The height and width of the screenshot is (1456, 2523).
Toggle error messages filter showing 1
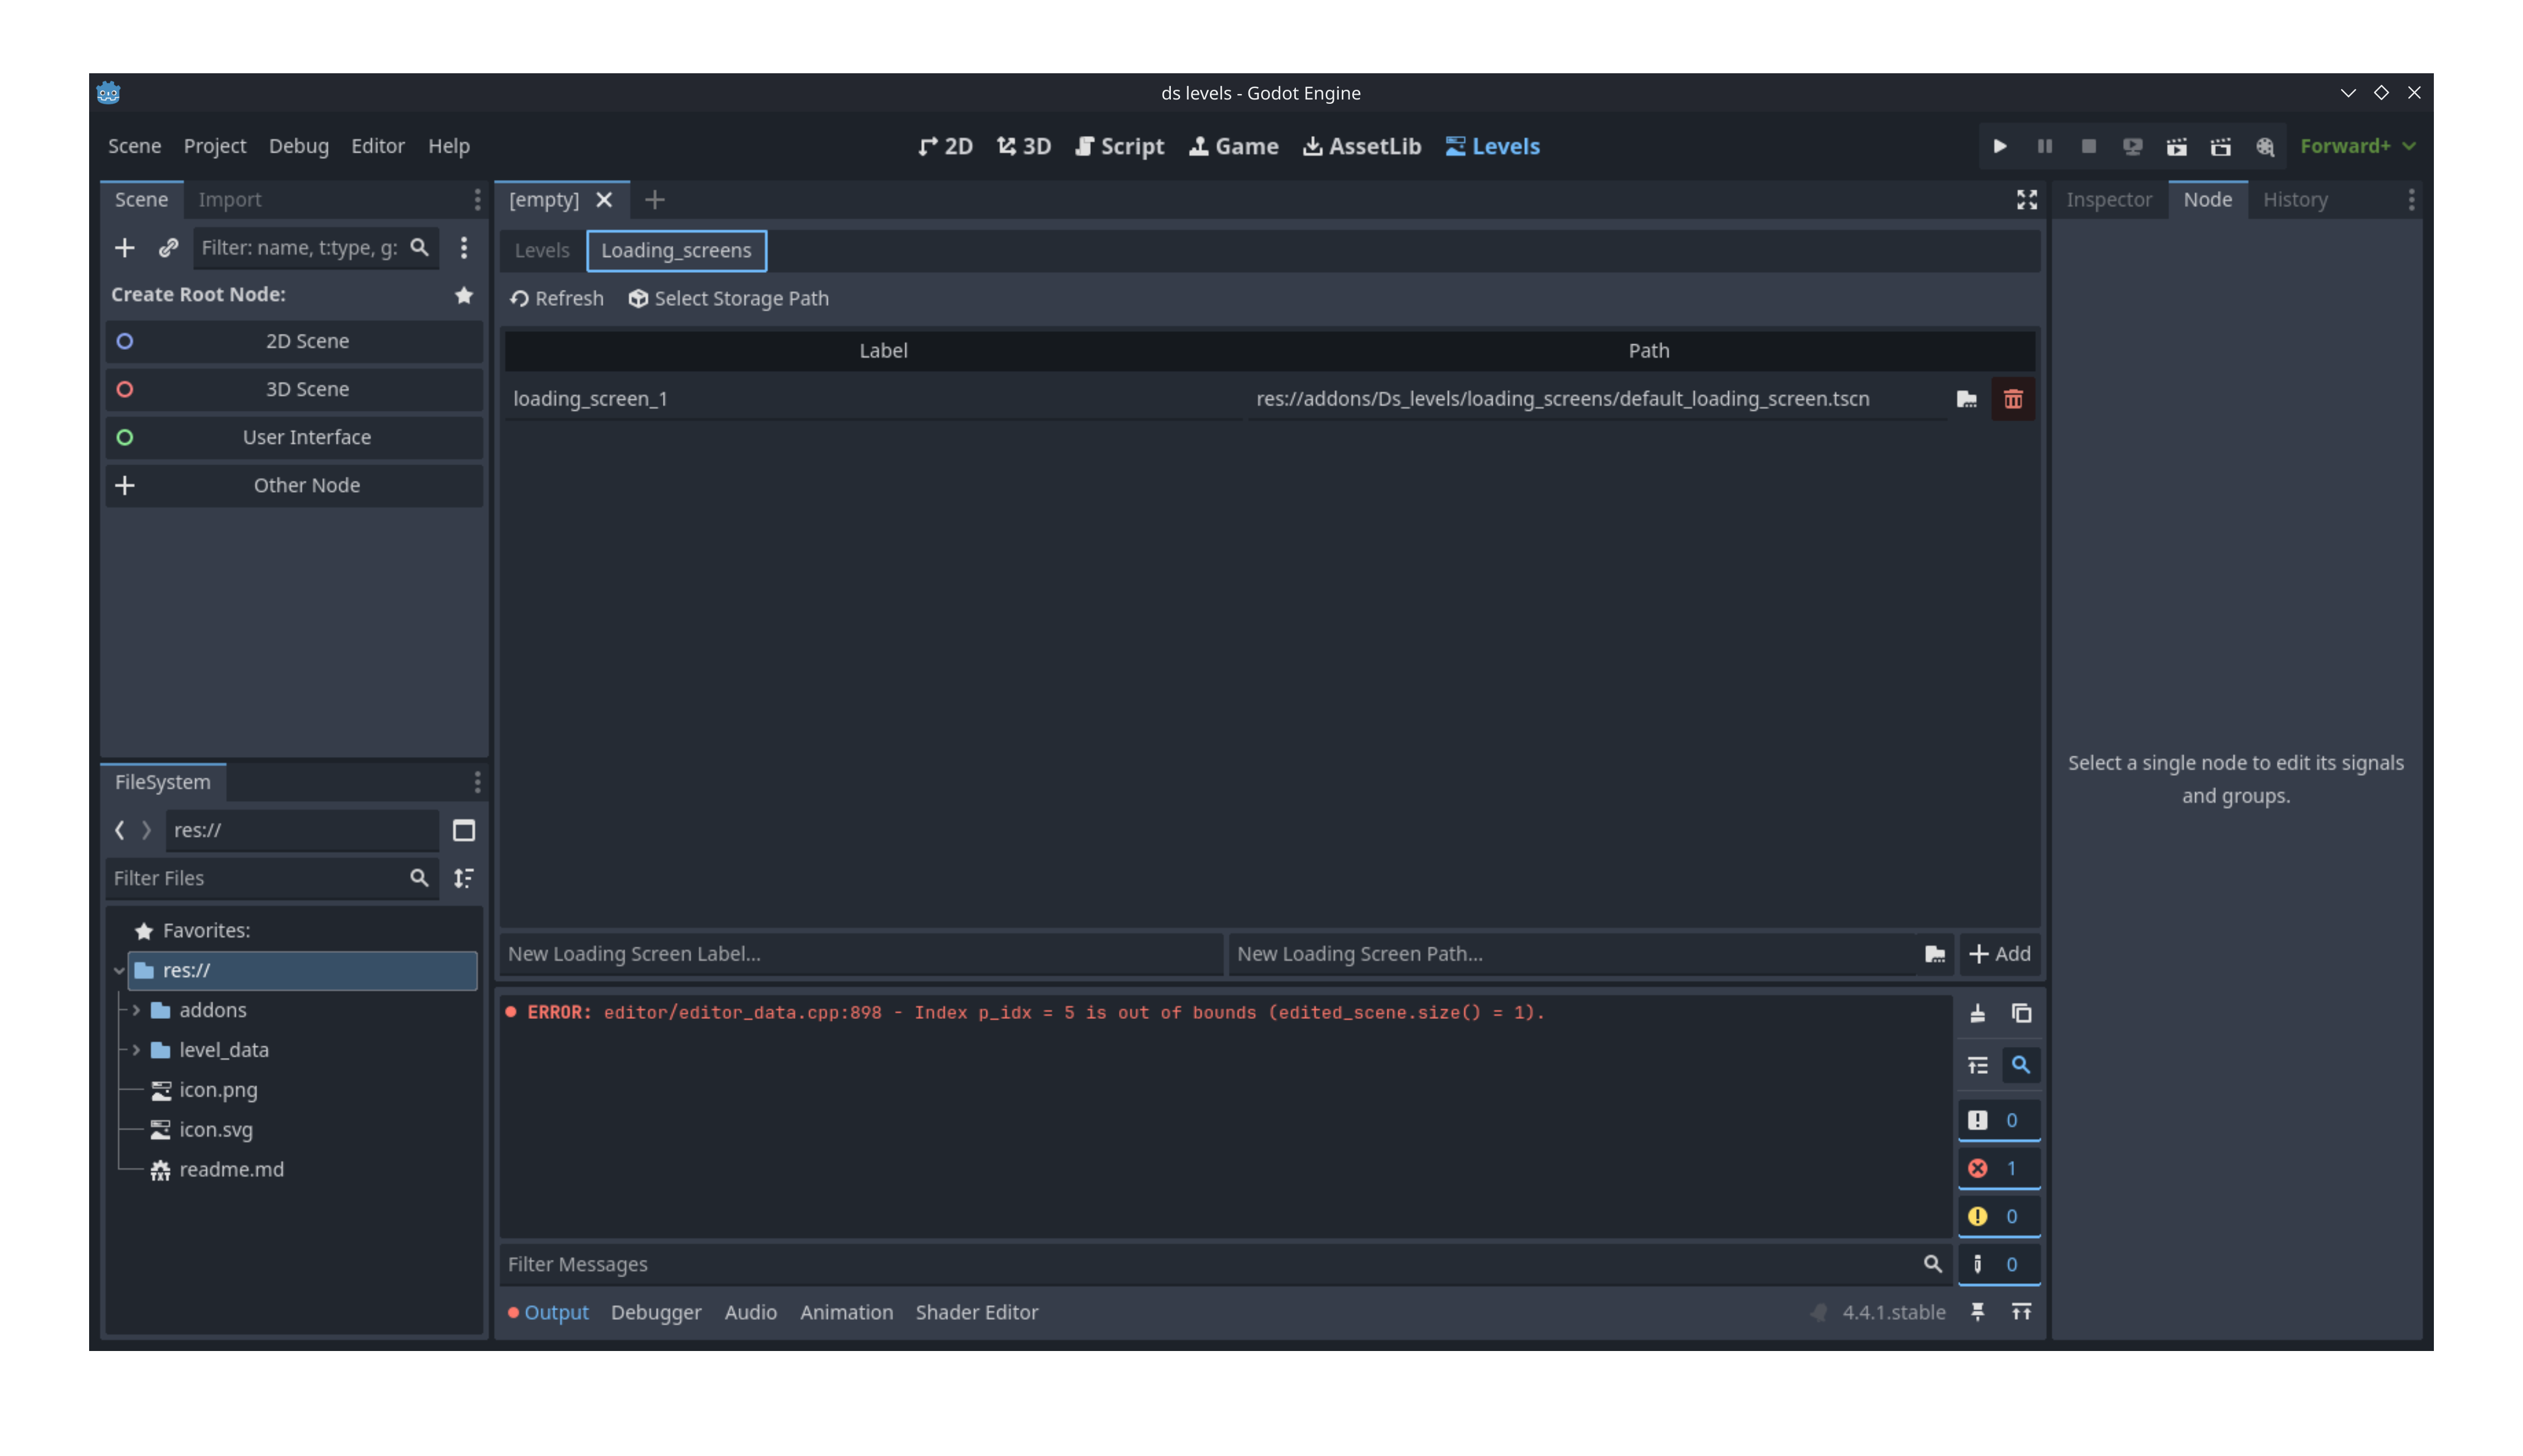click(1998, 1168)
